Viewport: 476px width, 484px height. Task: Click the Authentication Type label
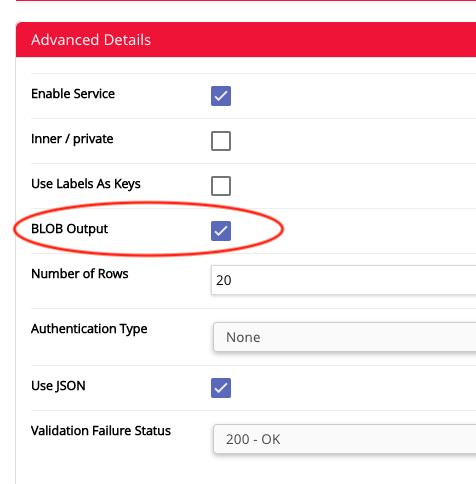pos(89,329)
